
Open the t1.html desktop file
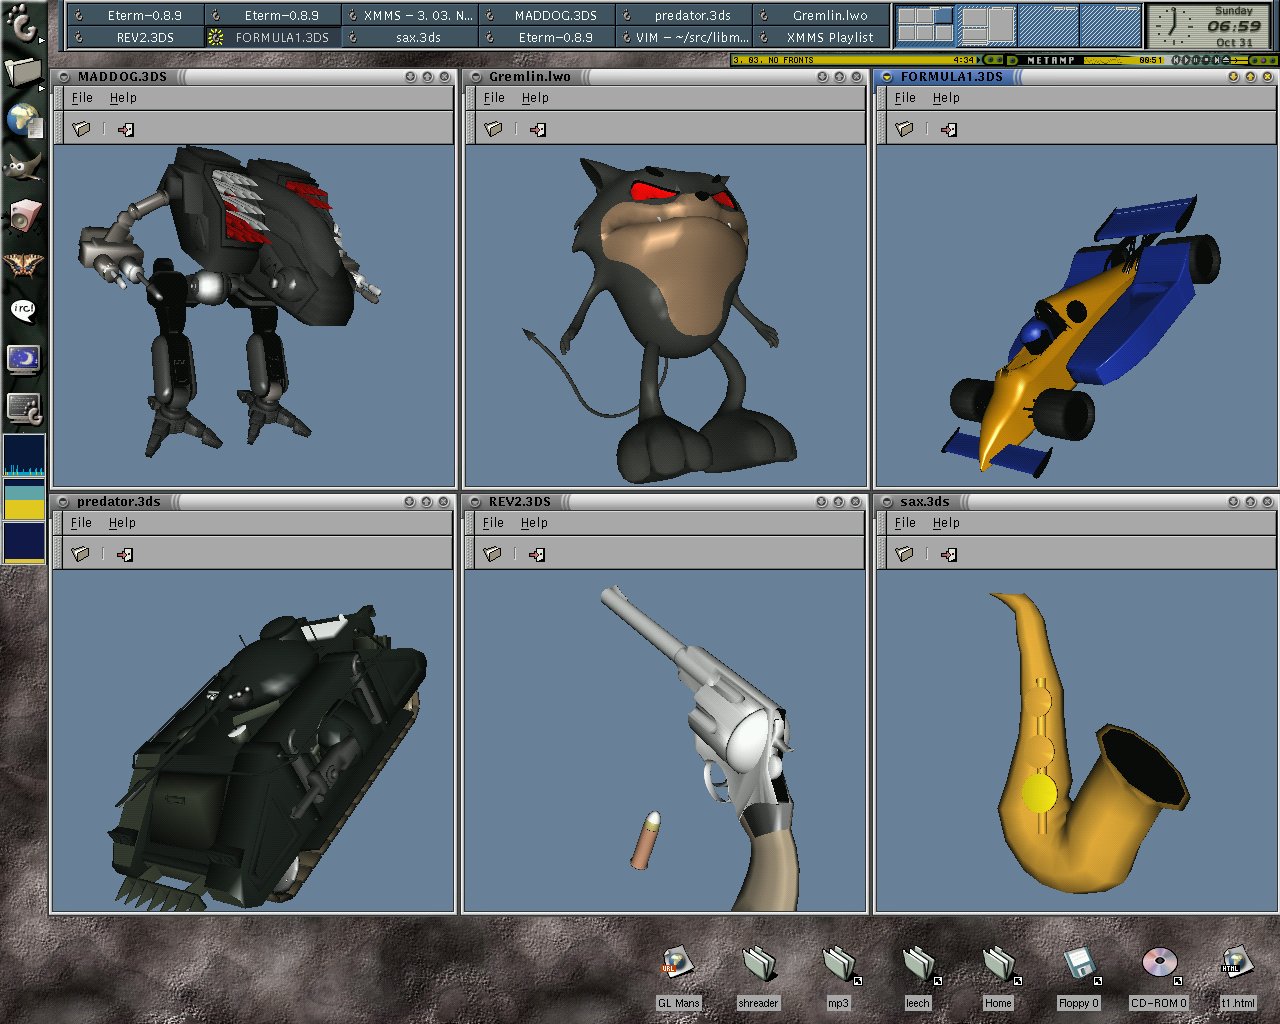(1238, 975)
